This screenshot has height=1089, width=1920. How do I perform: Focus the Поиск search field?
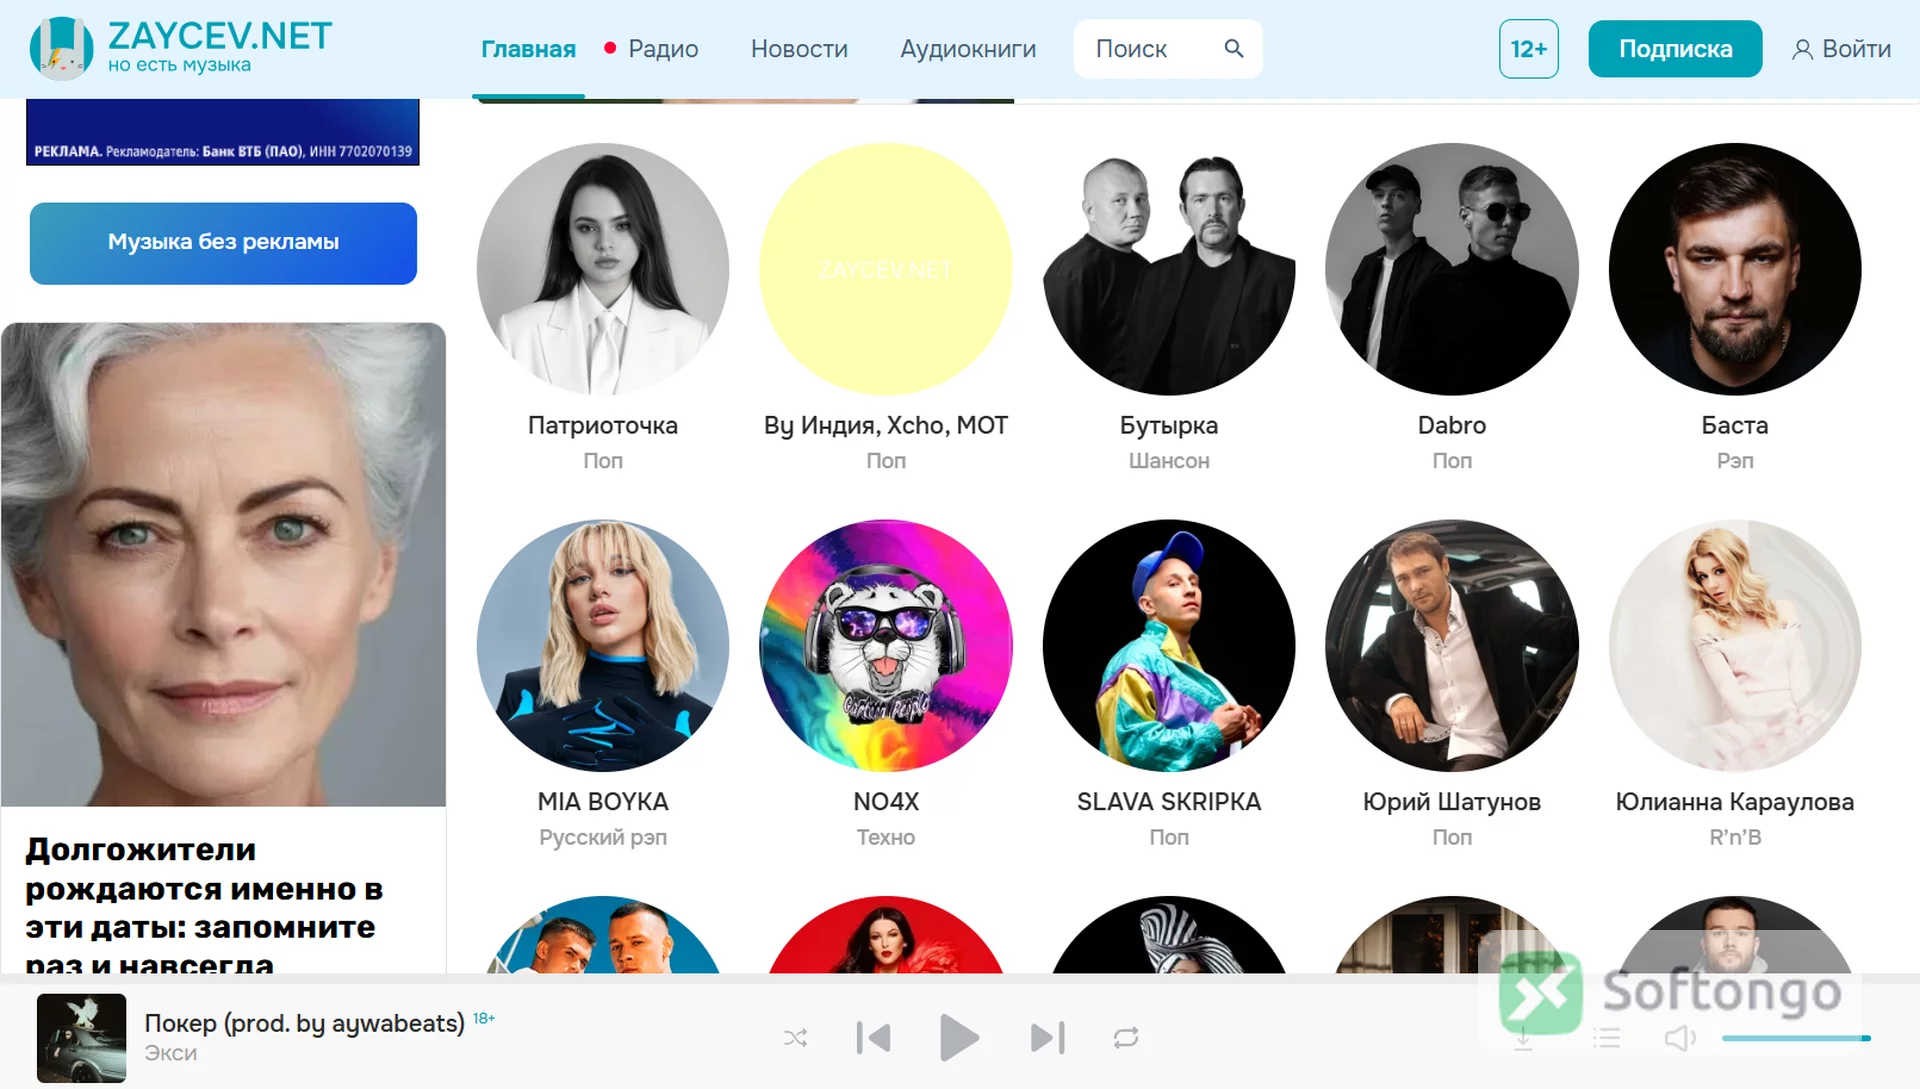pos(1168,49)
